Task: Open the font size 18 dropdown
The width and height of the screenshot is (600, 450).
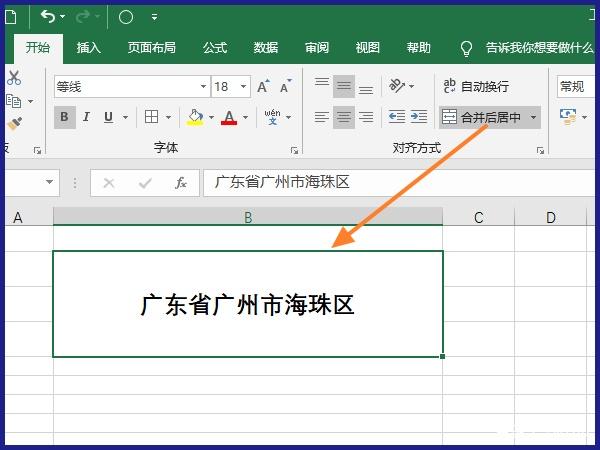Action: 243,86
